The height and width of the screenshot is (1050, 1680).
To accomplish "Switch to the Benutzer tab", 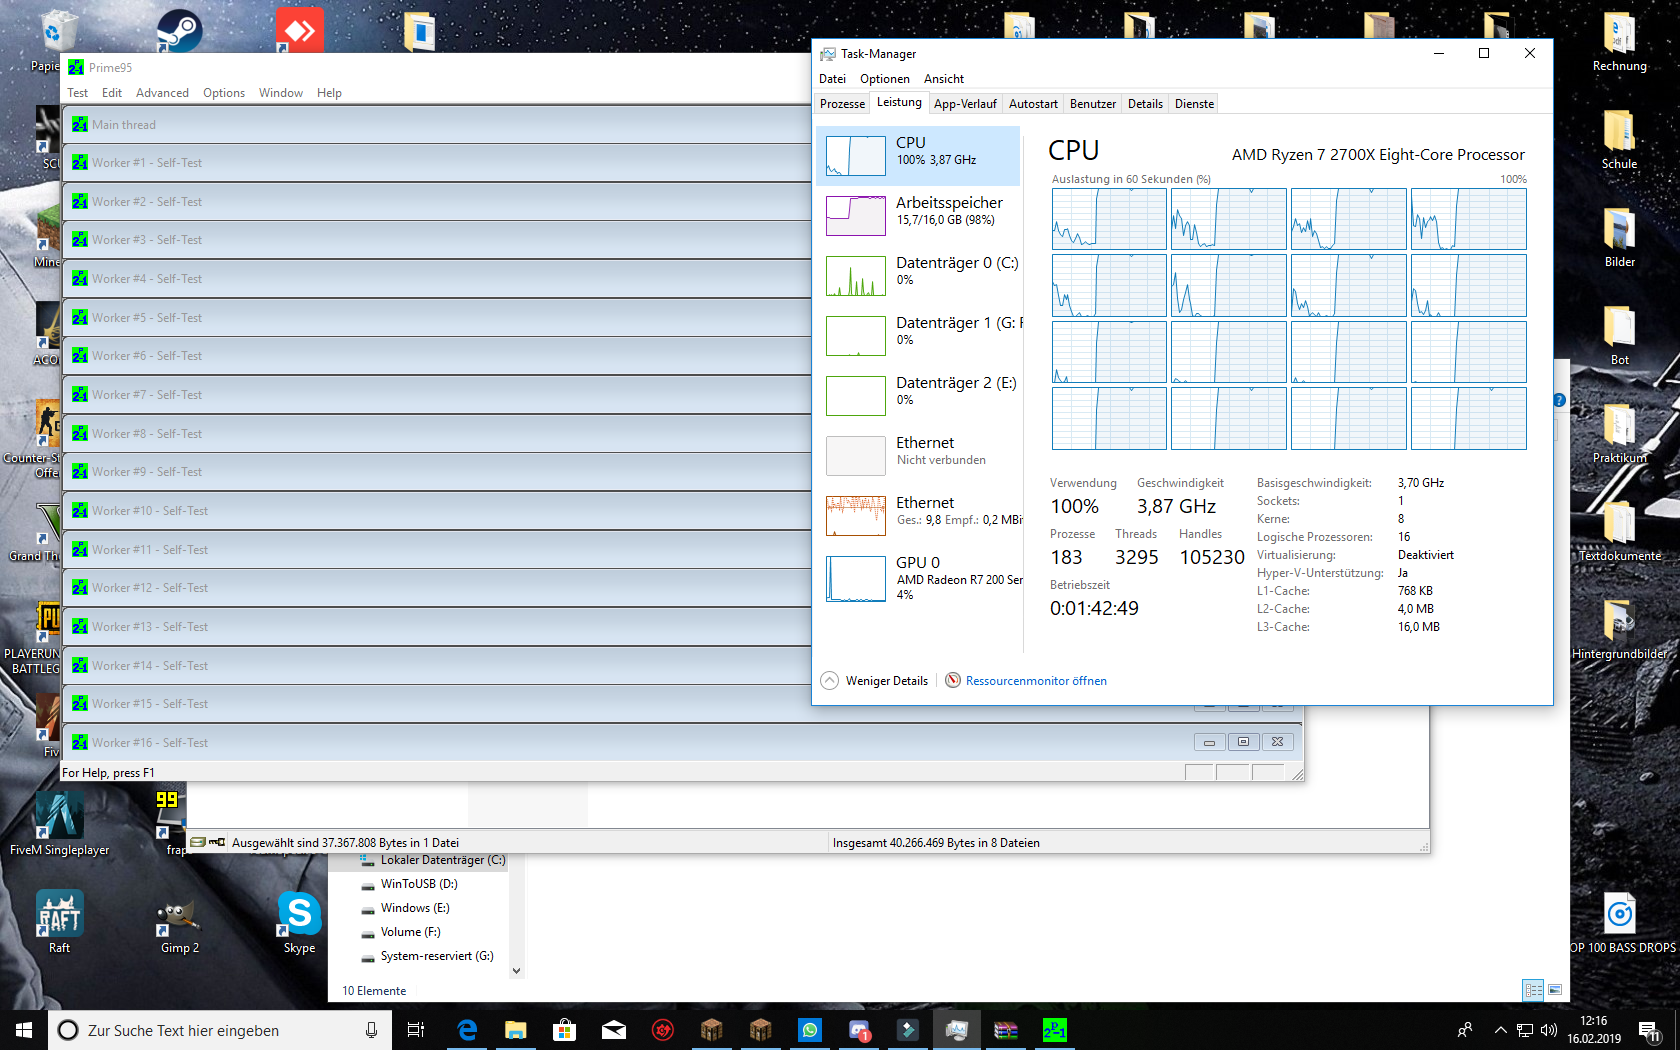I will pyautogui.click(x=1093, y=104).
